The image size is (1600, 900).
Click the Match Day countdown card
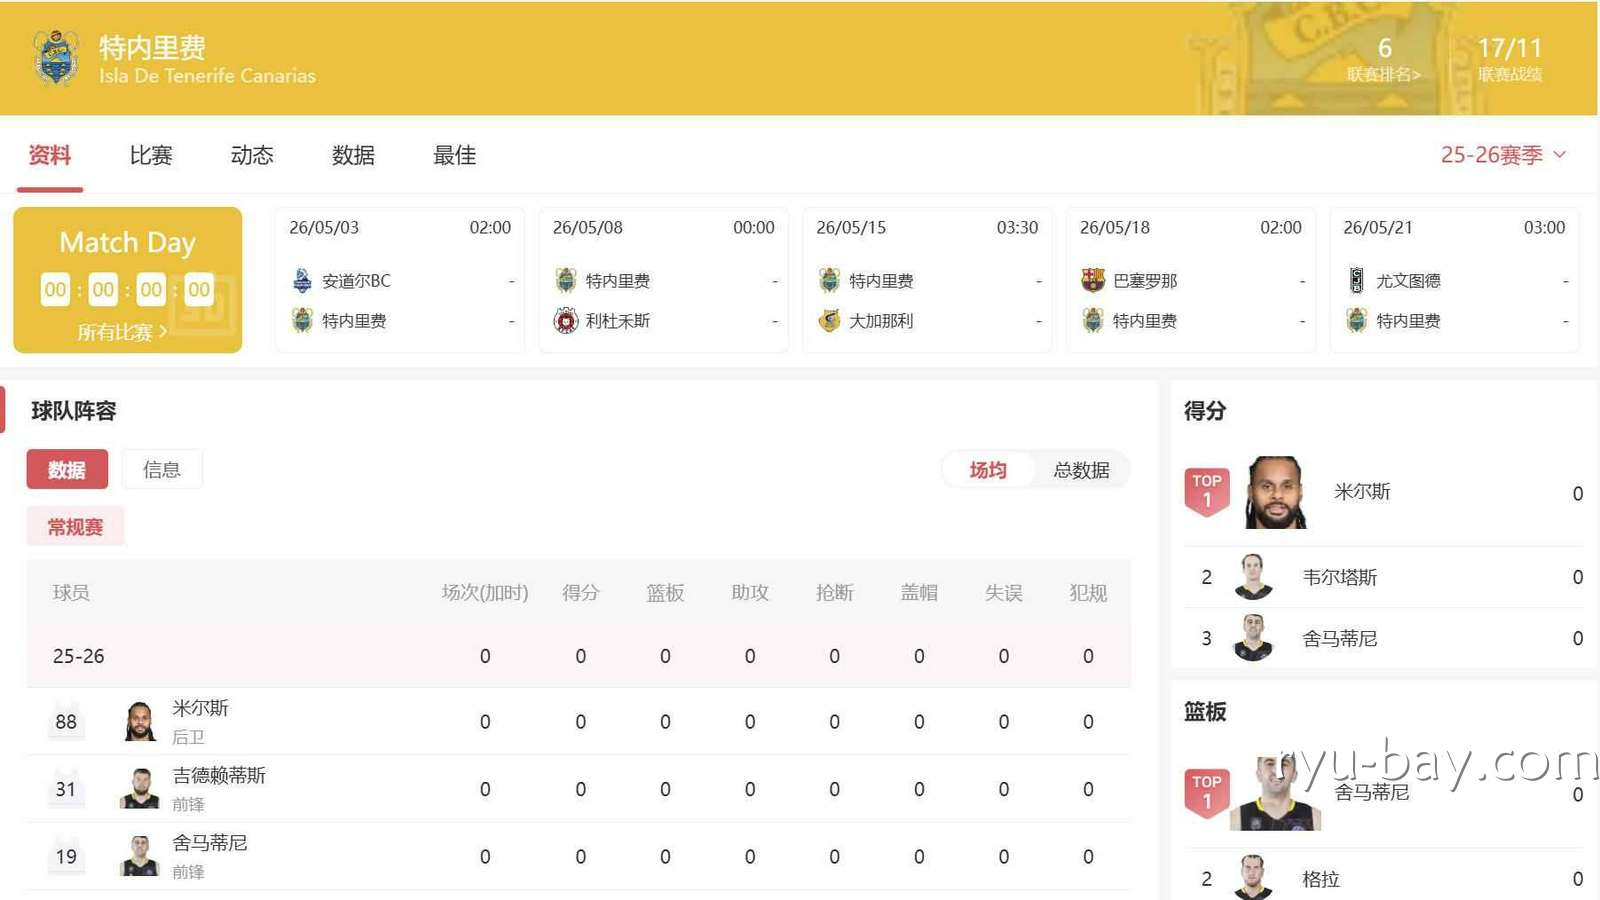[128, 280]
